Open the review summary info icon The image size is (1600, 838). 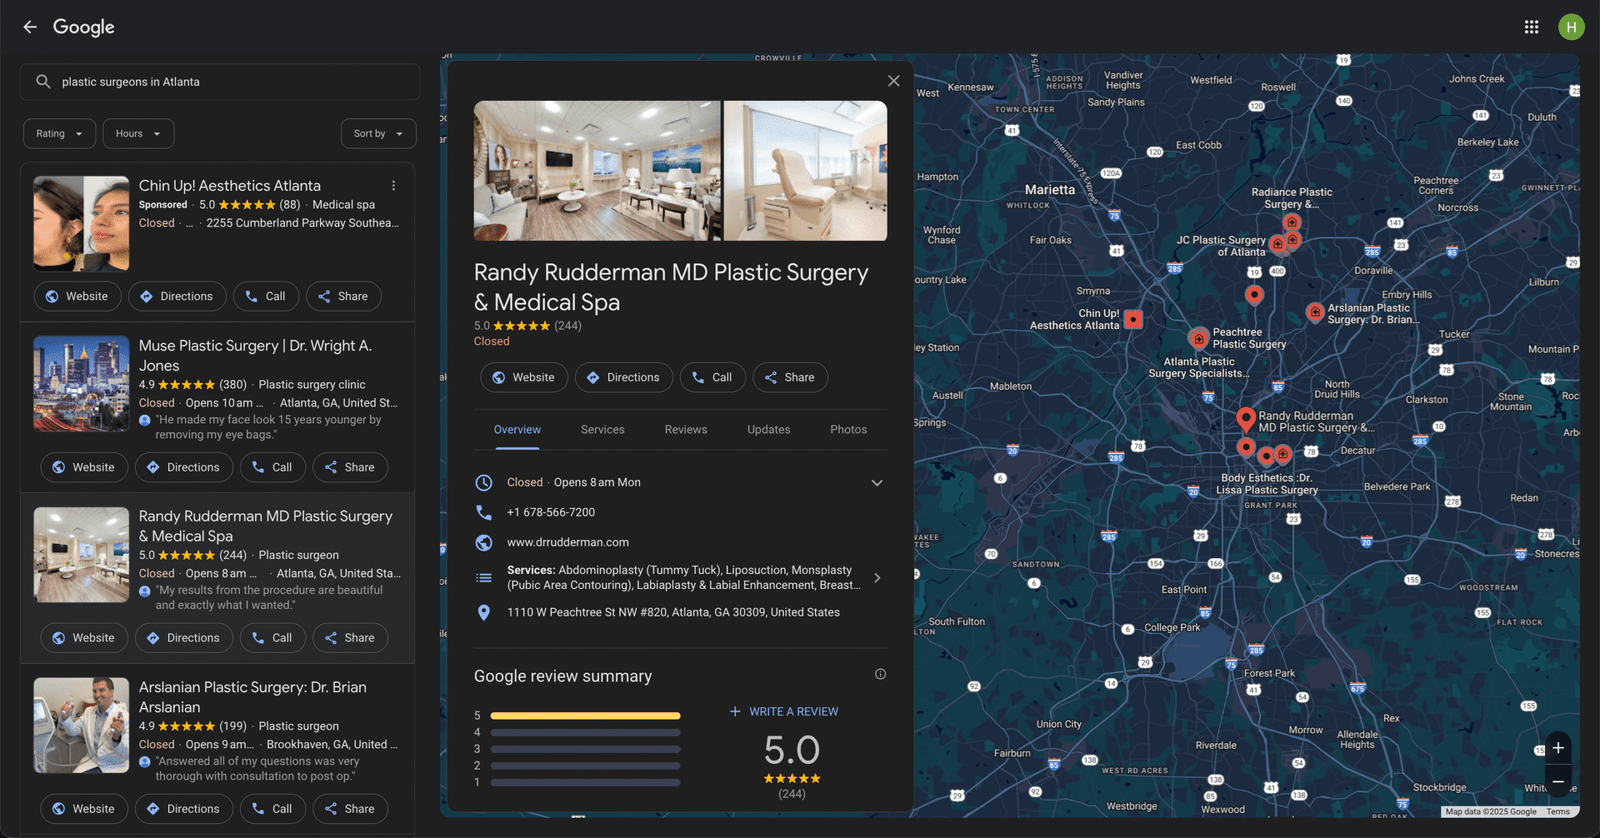(x=880, y=674)
